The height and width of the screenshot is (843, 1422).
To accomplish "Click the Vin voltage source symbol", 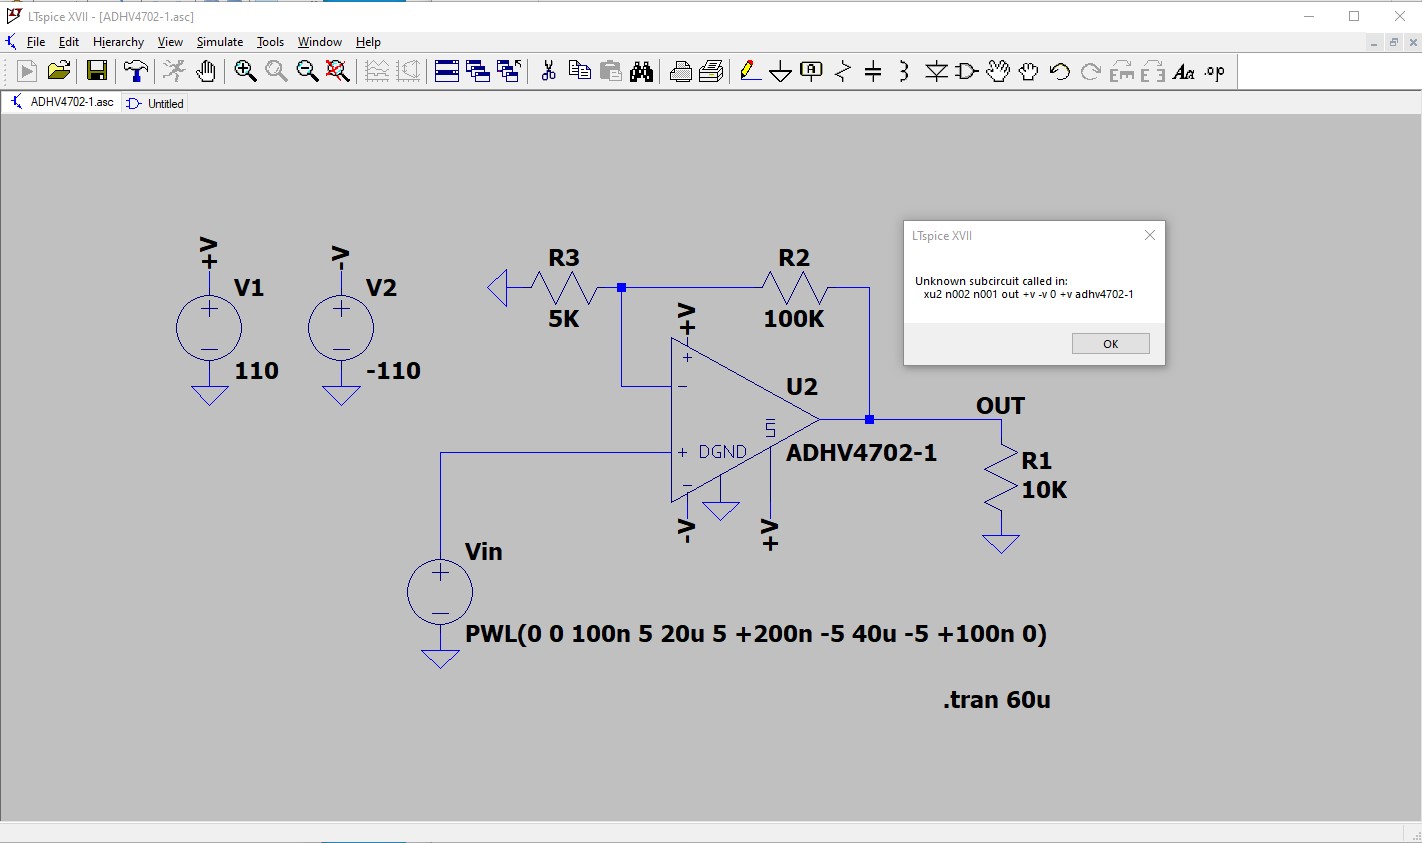I will click(x=440, y=592).
